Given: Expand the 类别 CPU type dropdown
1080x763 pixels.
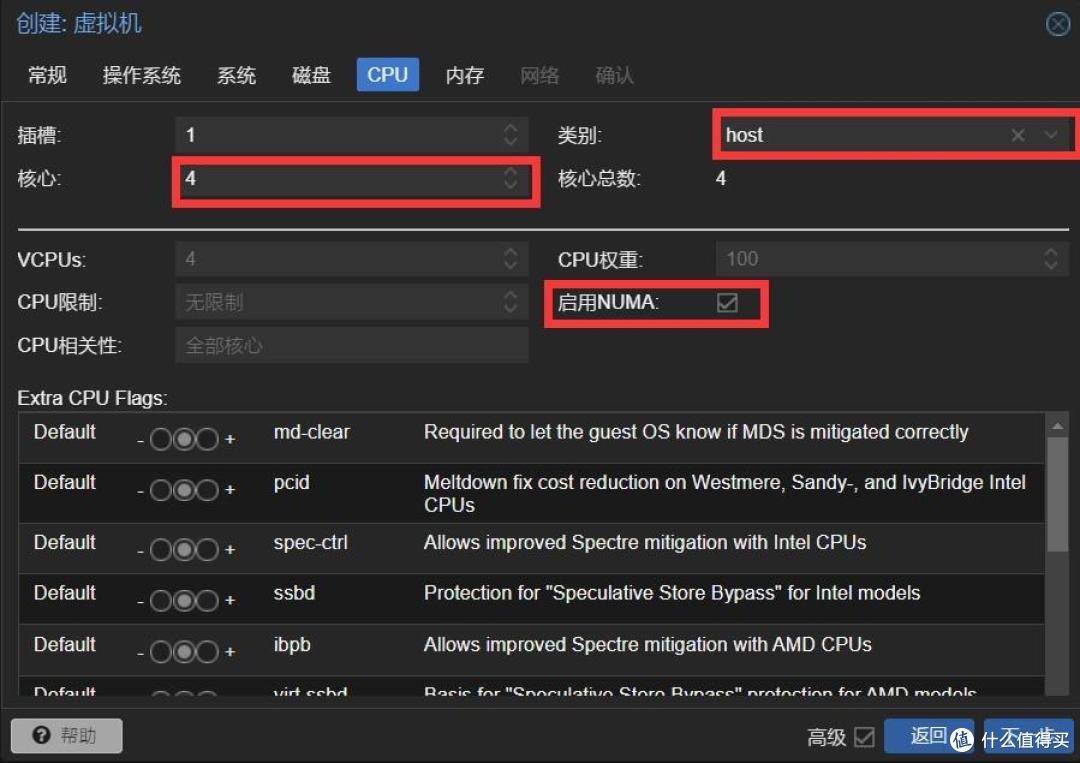Looking at the screenshot, I should pos(1050,135).
